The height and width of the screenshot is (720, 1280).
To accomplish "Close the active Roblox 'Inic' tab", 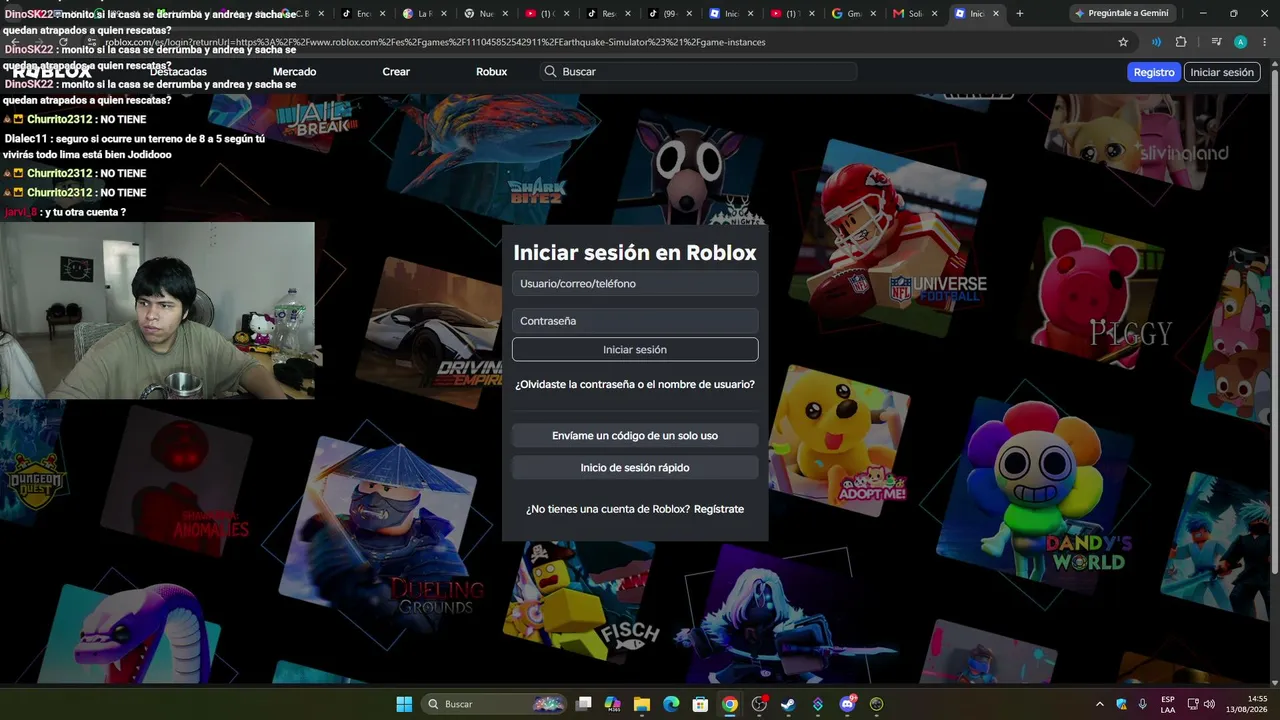I will 995,14.
